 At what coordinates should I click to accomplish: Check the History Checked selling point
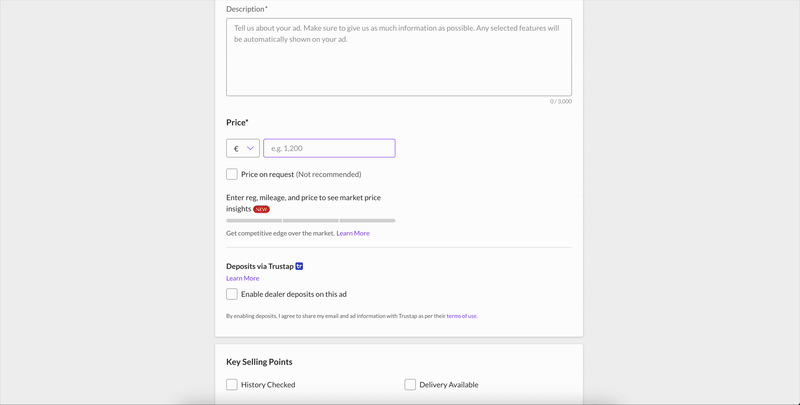coord(232,384)
